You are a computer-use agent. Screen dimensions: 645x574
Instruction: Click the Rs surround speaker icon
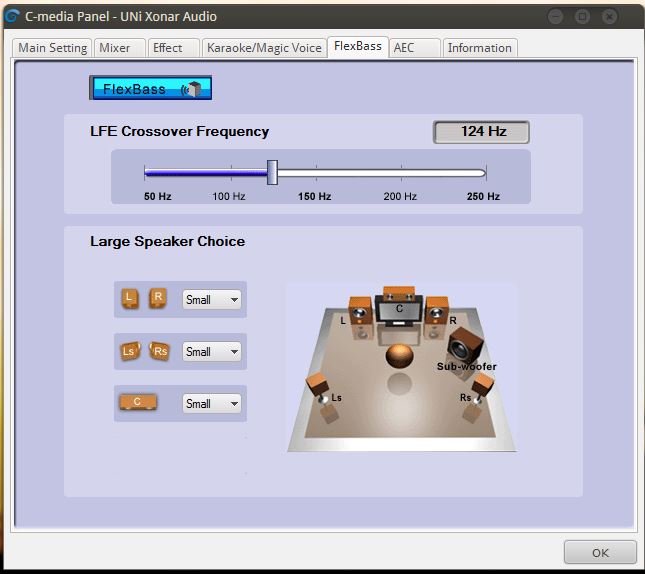click(x=160, y=351)
